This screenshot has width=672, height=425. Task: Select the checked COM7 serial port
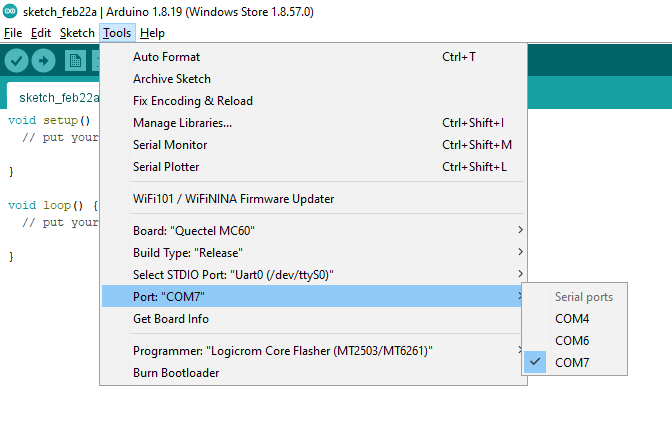pyautogui.click(x=574, y=362)
